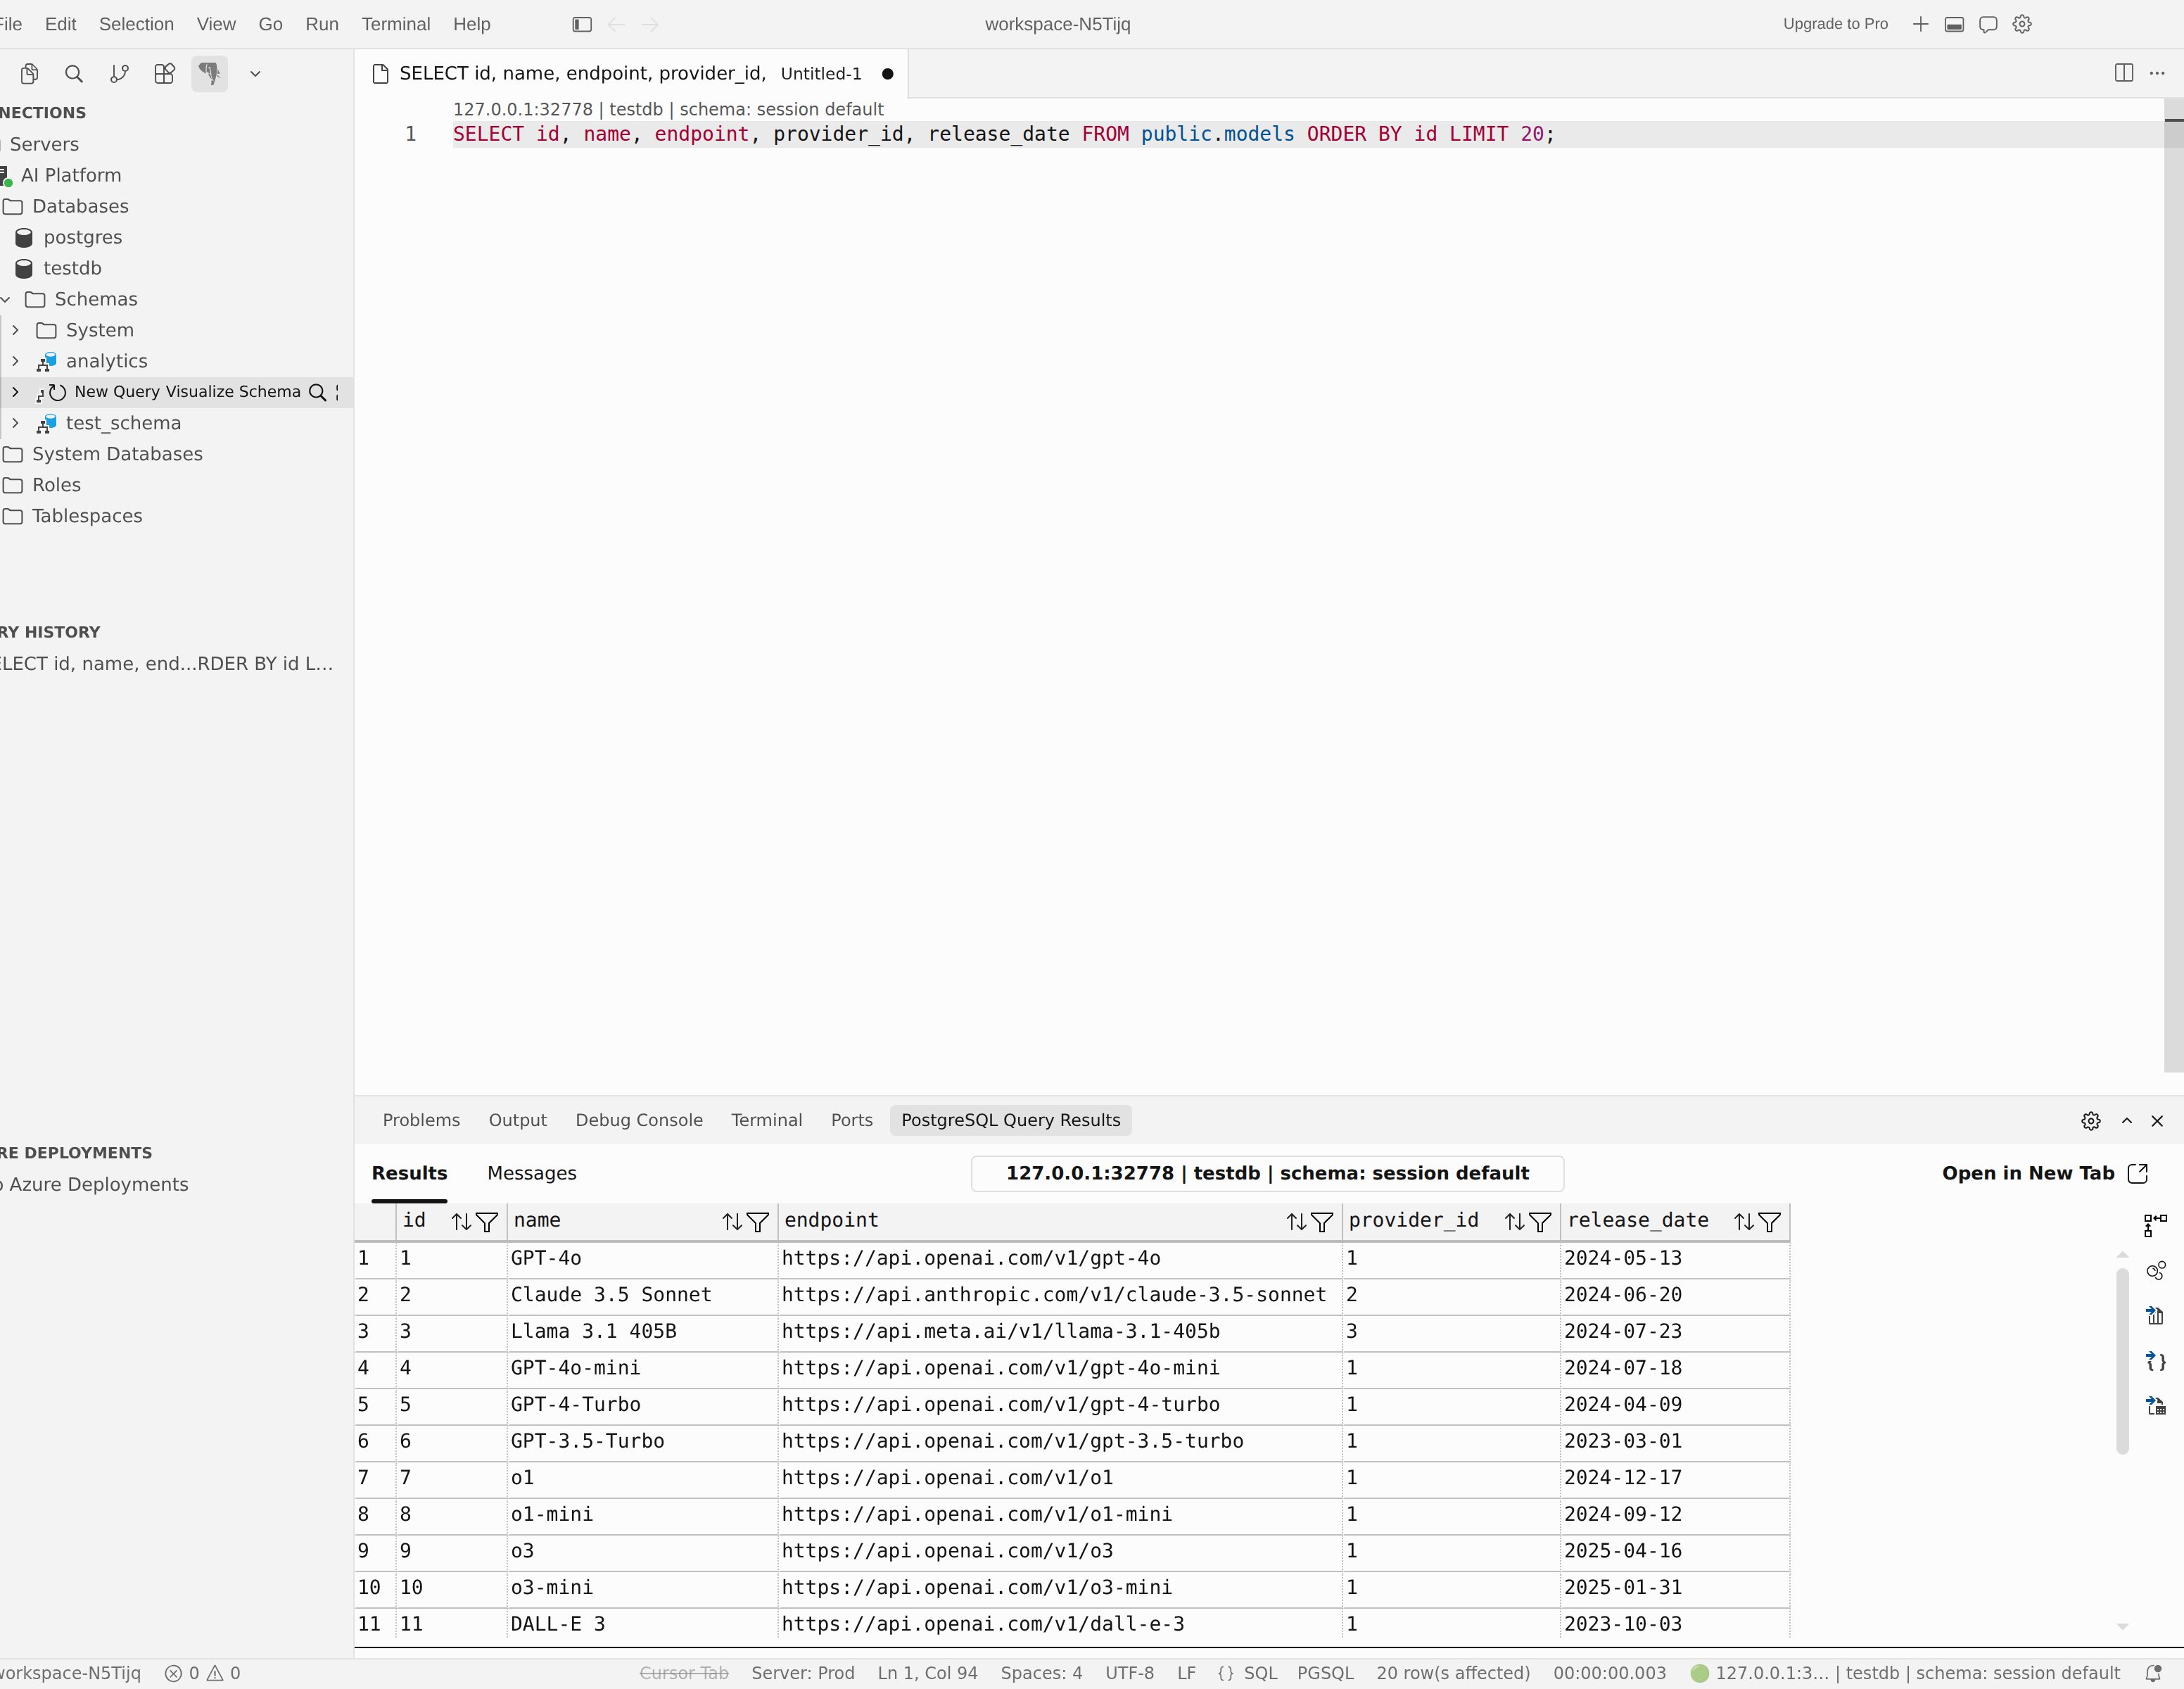The height and width of the screenshot is (1689, 2184).
Task: Click the errors and warnings status indicator
Action: click(x=202, y=1673)
